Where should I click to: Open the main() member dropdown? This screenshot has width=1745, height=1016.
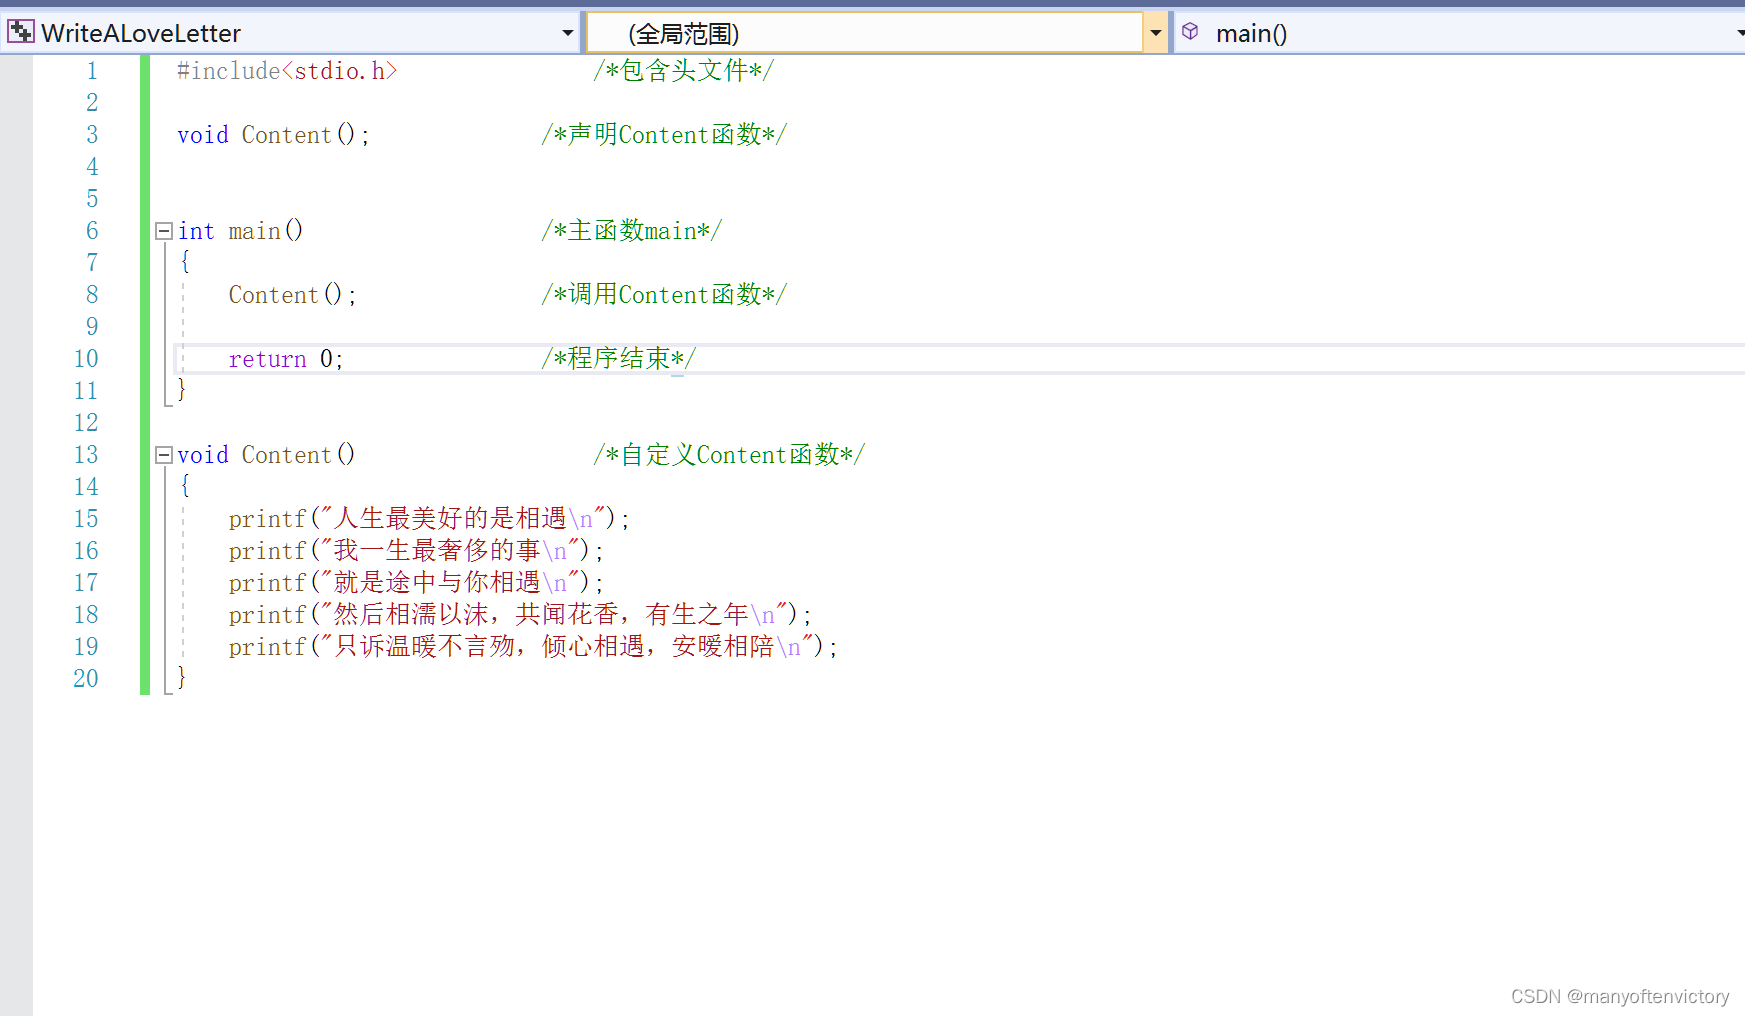click(1738, 33)
